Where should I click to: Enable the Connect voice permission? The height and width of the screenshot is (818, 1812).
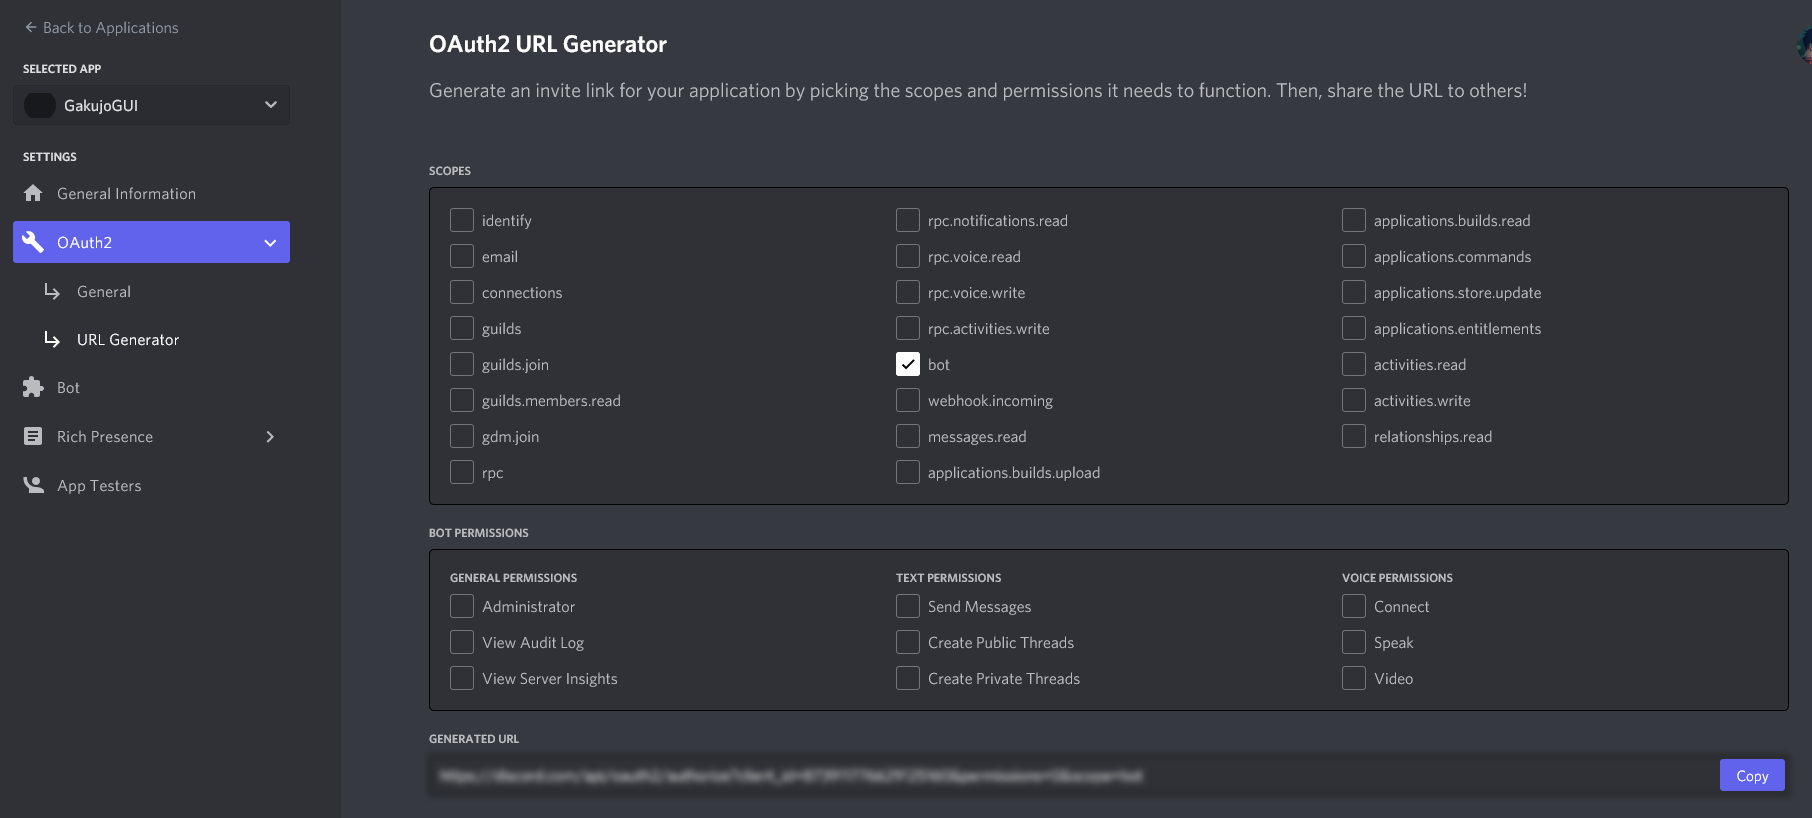tap(1354, 606)
